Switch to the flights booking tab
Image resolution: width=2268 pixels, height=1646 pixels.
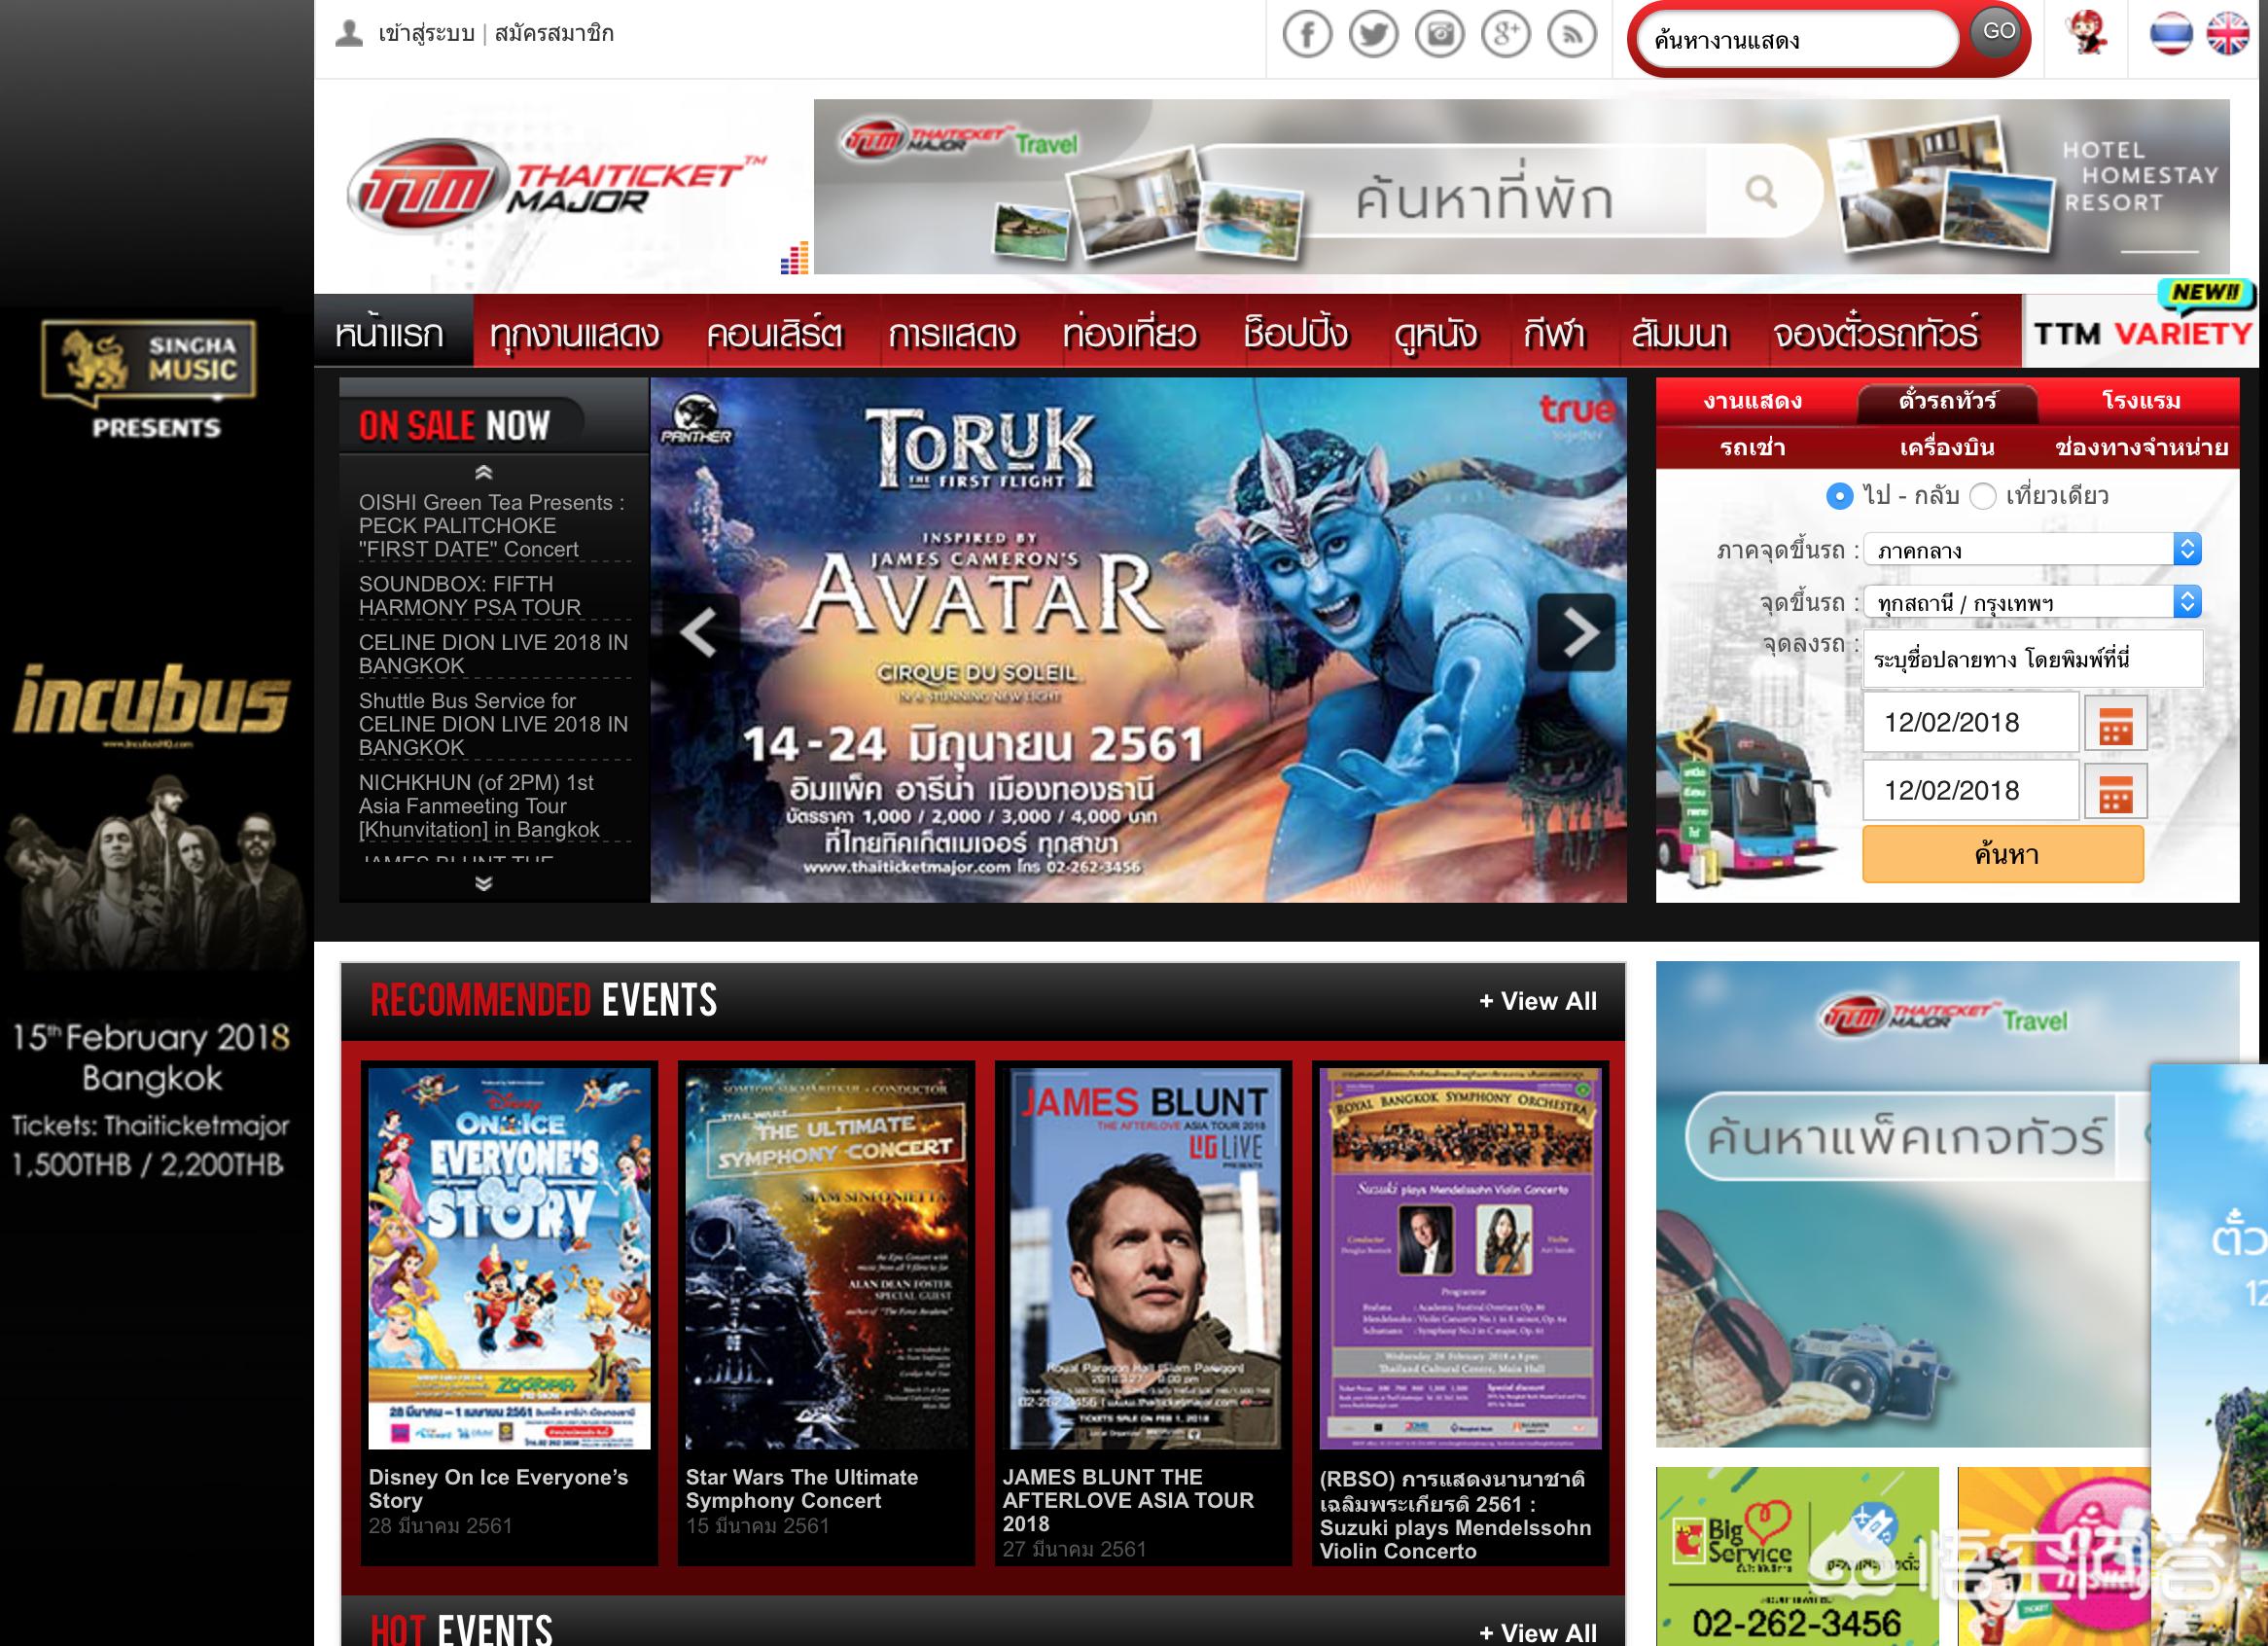click(x=1947, y=447)
